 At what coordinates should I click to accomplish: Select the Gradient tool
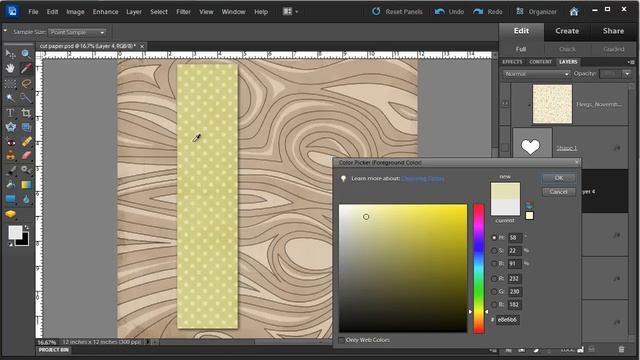(x=26, y=184)
